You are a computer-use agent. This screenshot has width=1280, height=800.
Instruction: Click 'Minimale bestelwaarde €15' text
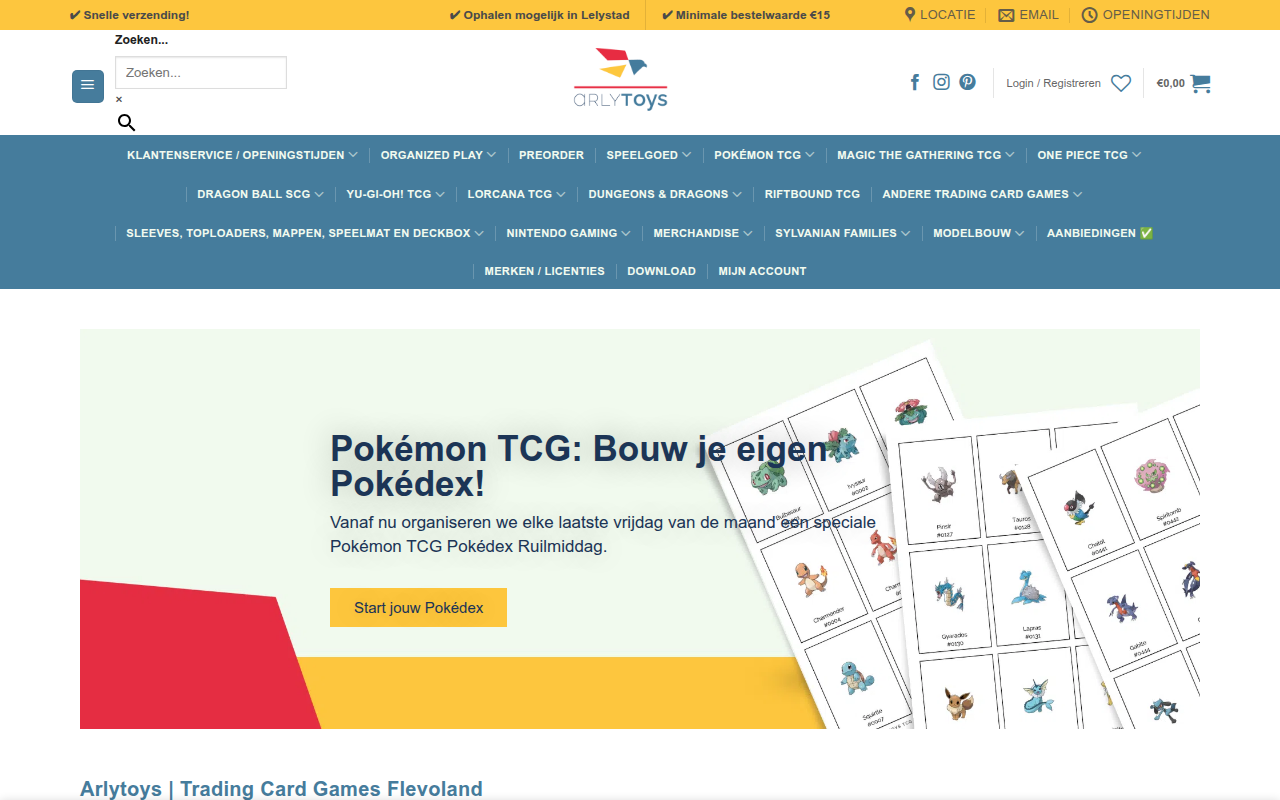[745, 15]
